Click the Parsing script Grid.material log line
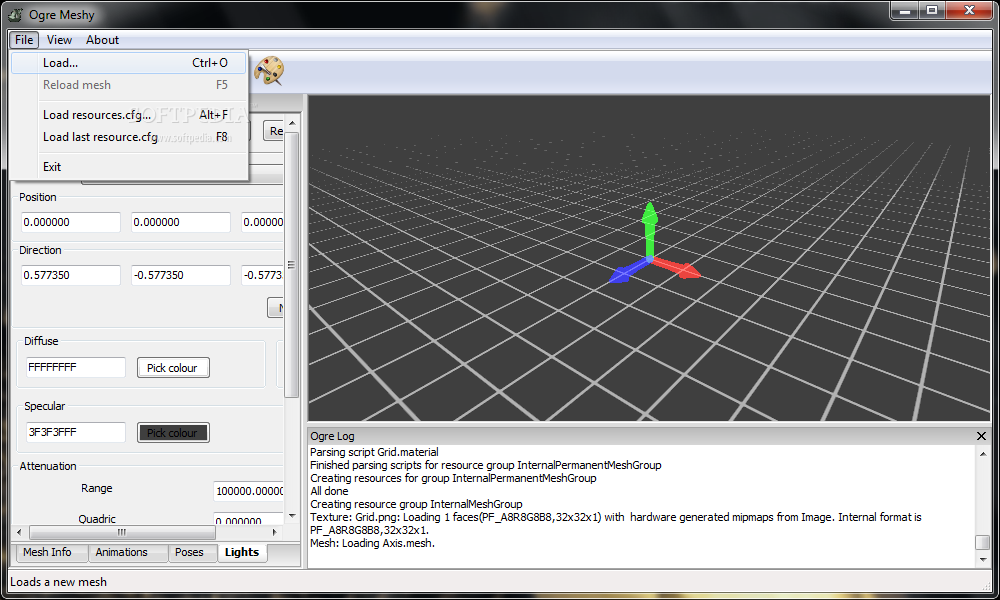Viewport: 1000px width, 600px height. (374, 452)
